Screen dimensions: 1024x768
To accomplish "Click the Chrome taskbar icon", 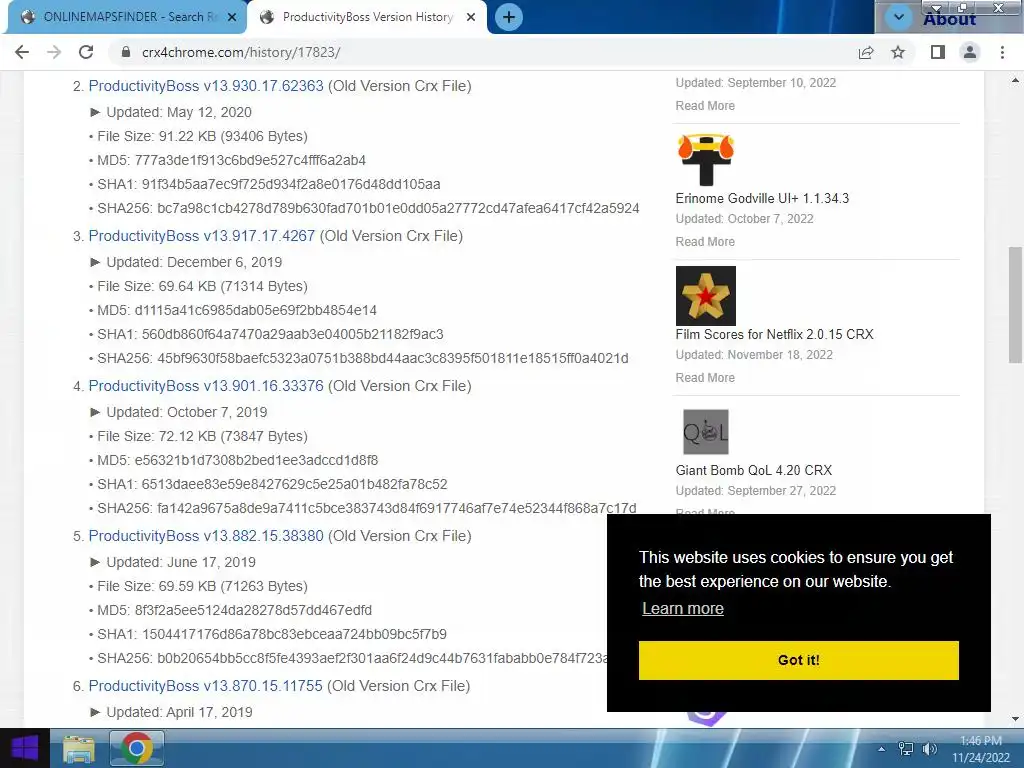I will point(136,748).
